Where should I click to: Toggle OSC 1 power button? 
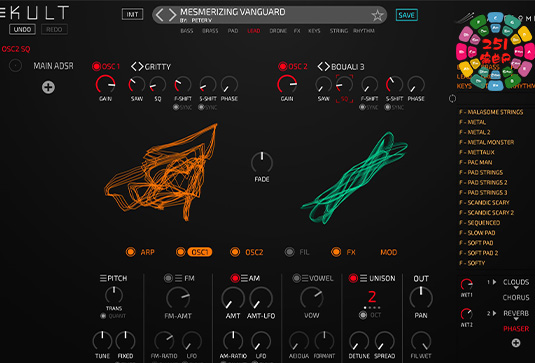pyautogui.click(x=96, y=66)
